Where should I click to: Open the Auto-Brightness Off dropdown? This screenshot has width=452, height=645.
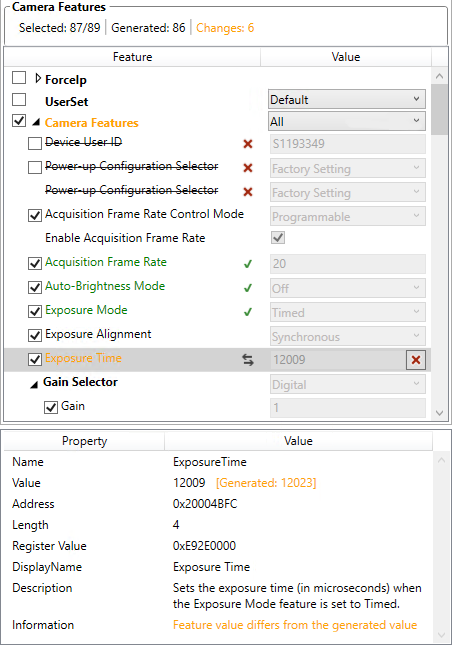click(348, 288)
